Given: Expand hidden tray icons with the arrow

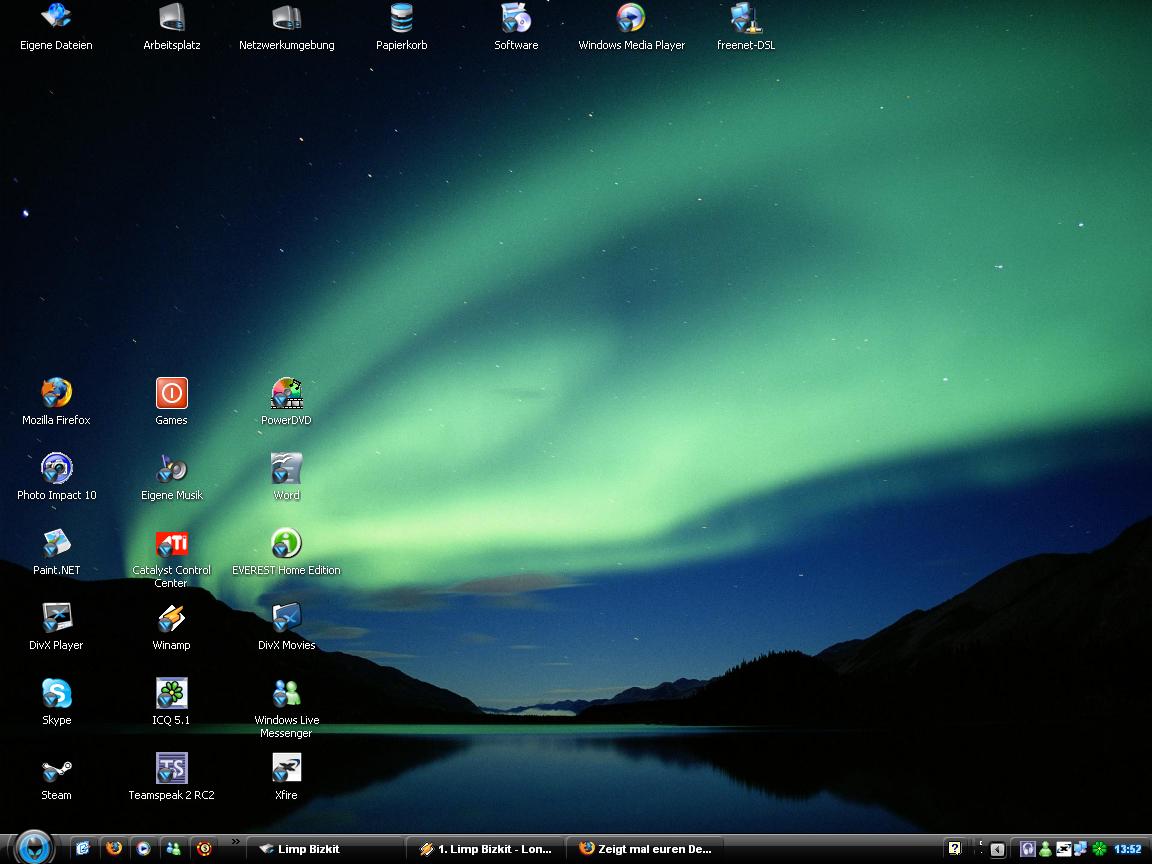Looking at the screenshot, I should (x=997, y=849).
